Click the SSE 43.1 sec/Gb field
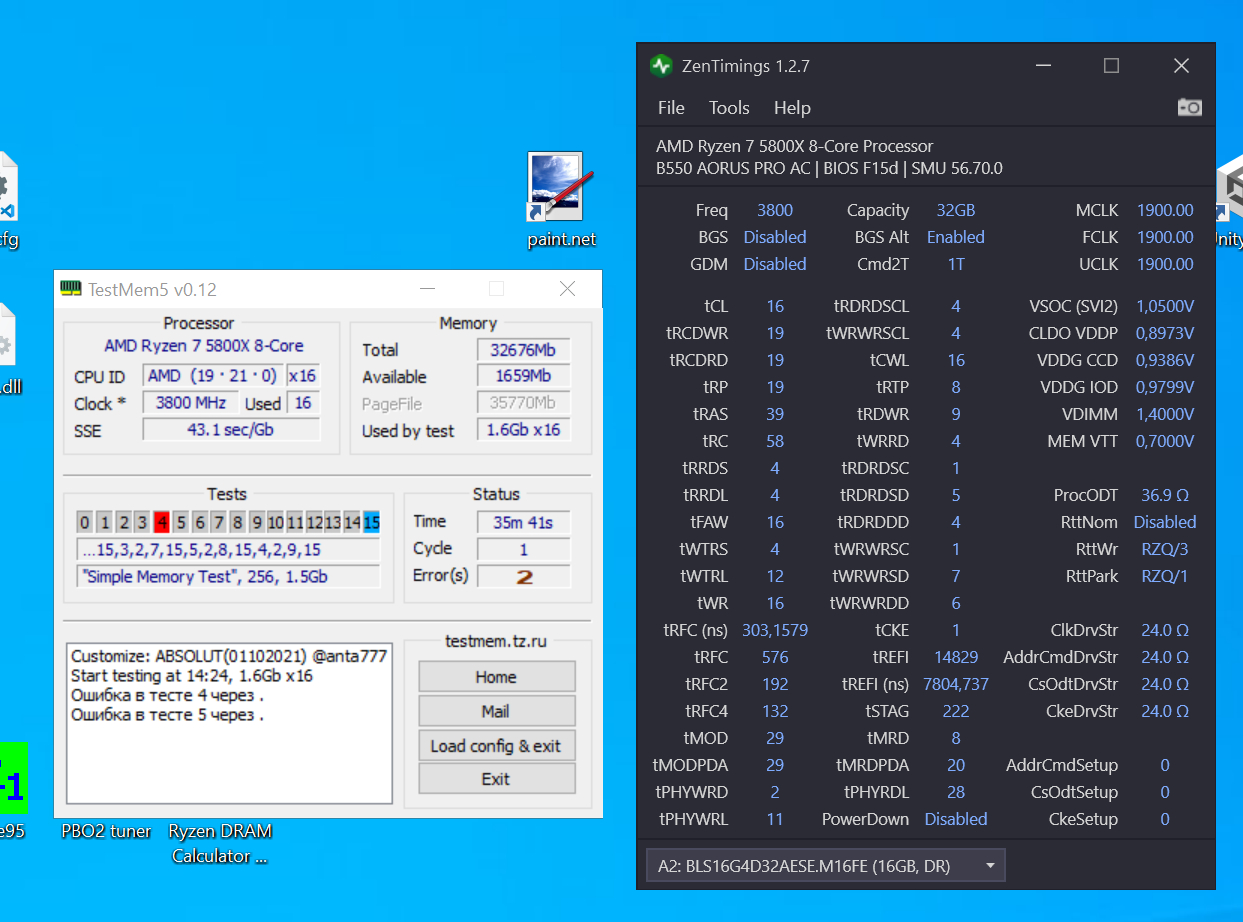 point(231,430)
